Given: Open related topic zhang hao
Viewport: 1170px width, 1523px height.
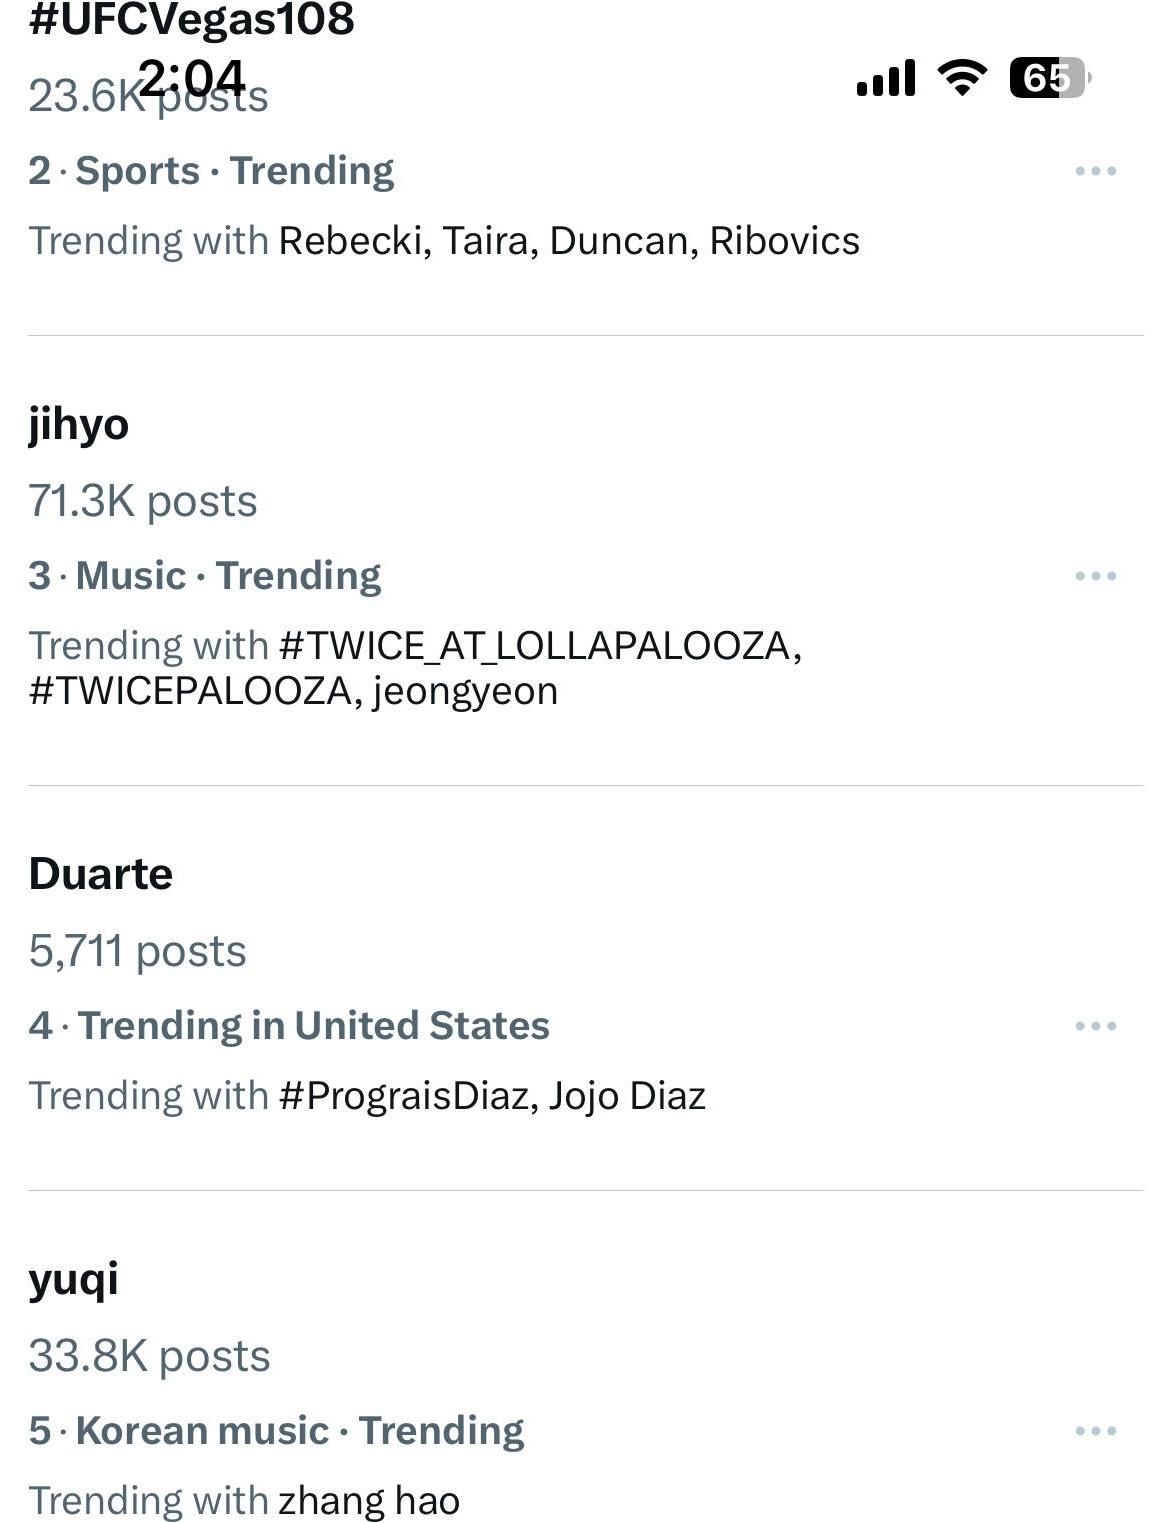Looking at the screenshot, I should coord(369,1501).
